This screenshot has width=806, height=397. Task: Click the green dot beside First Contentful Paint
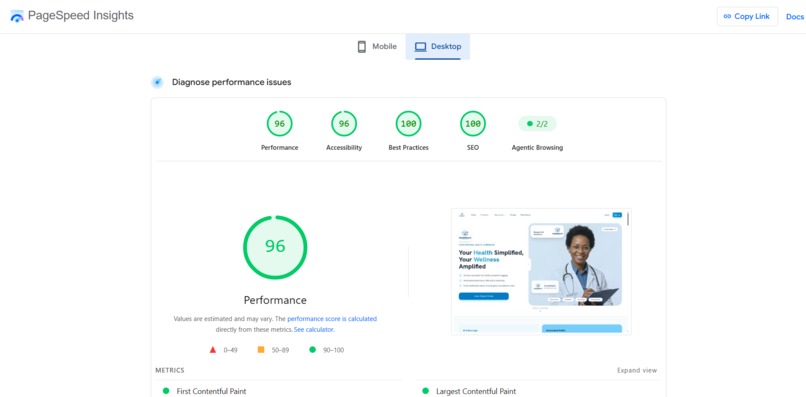tap(166, 391)
